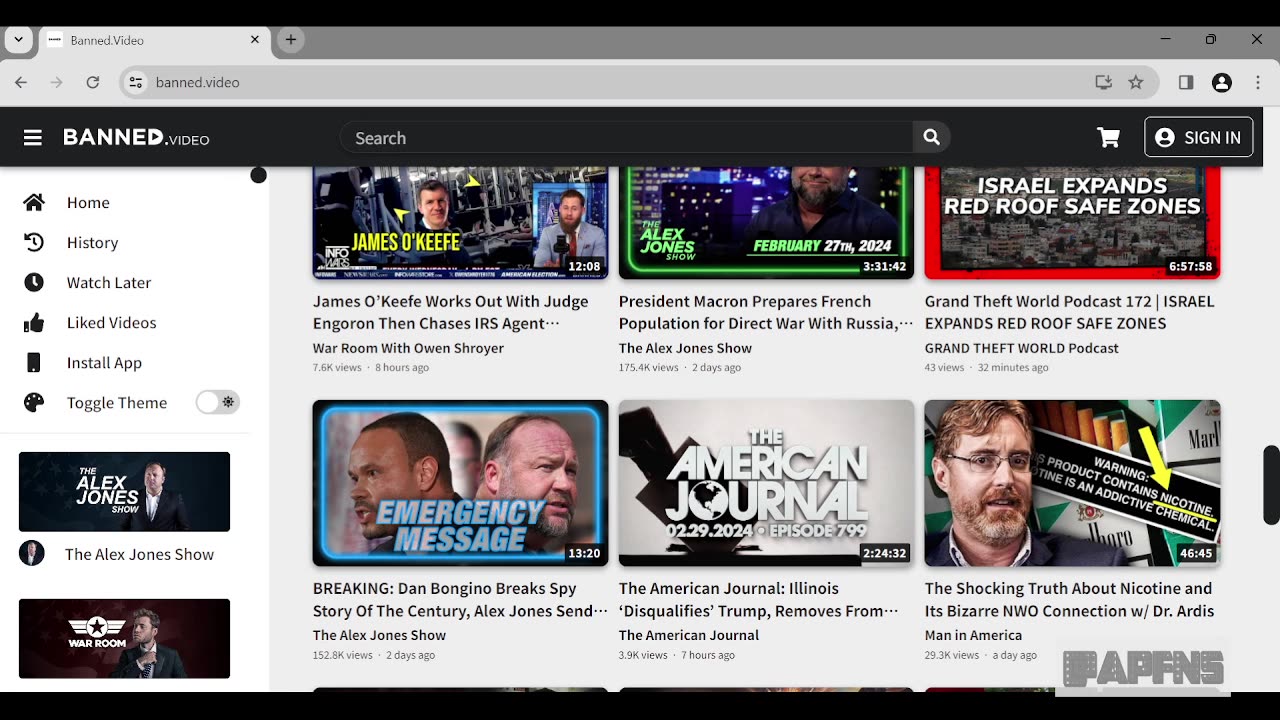Play the Emergency Message video thumbnail

(460, 483)
